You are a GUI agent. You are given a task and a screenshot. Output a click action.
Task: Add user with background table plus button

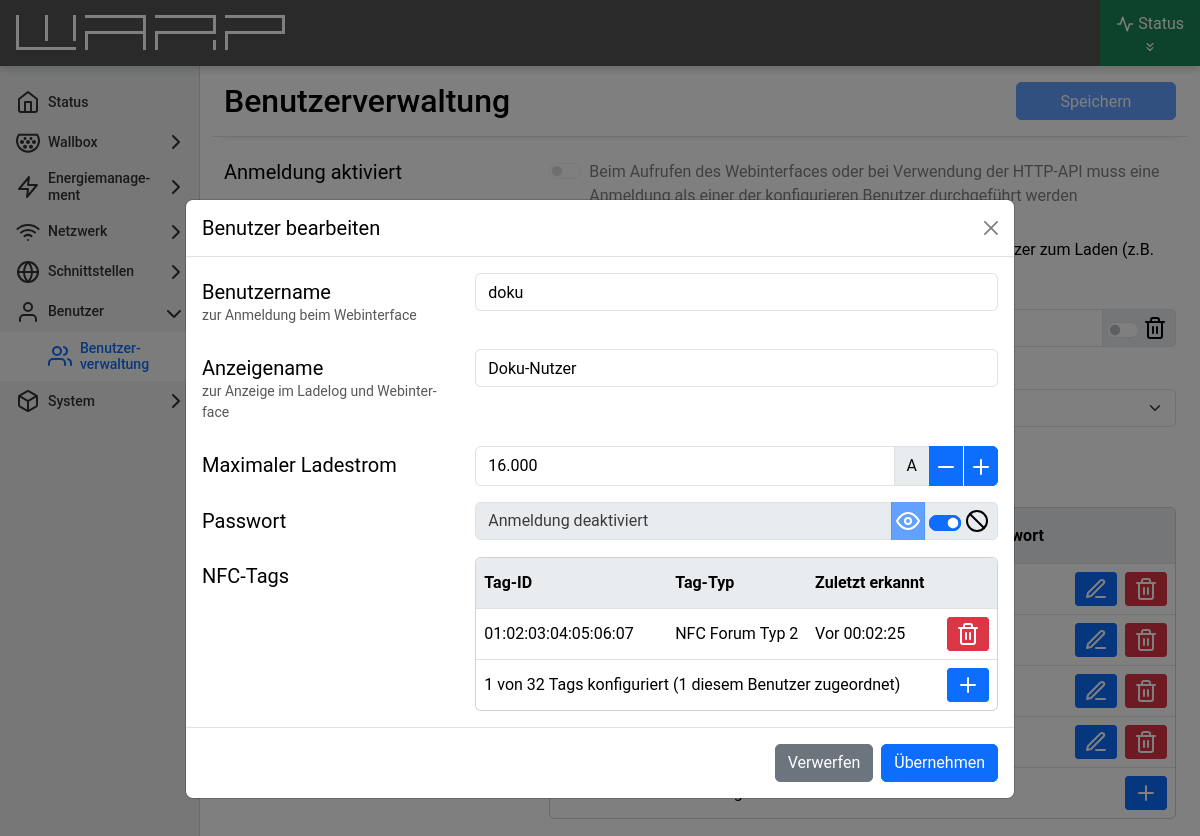point(1146,793)
